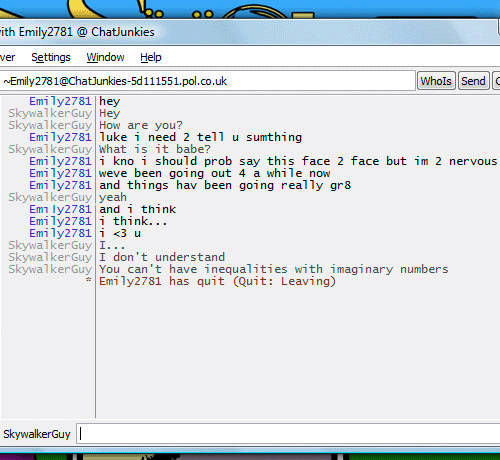Screen dimensions: 500x460
Task: Click the partially visible 'ver' menu item
Action: [8, 57]
